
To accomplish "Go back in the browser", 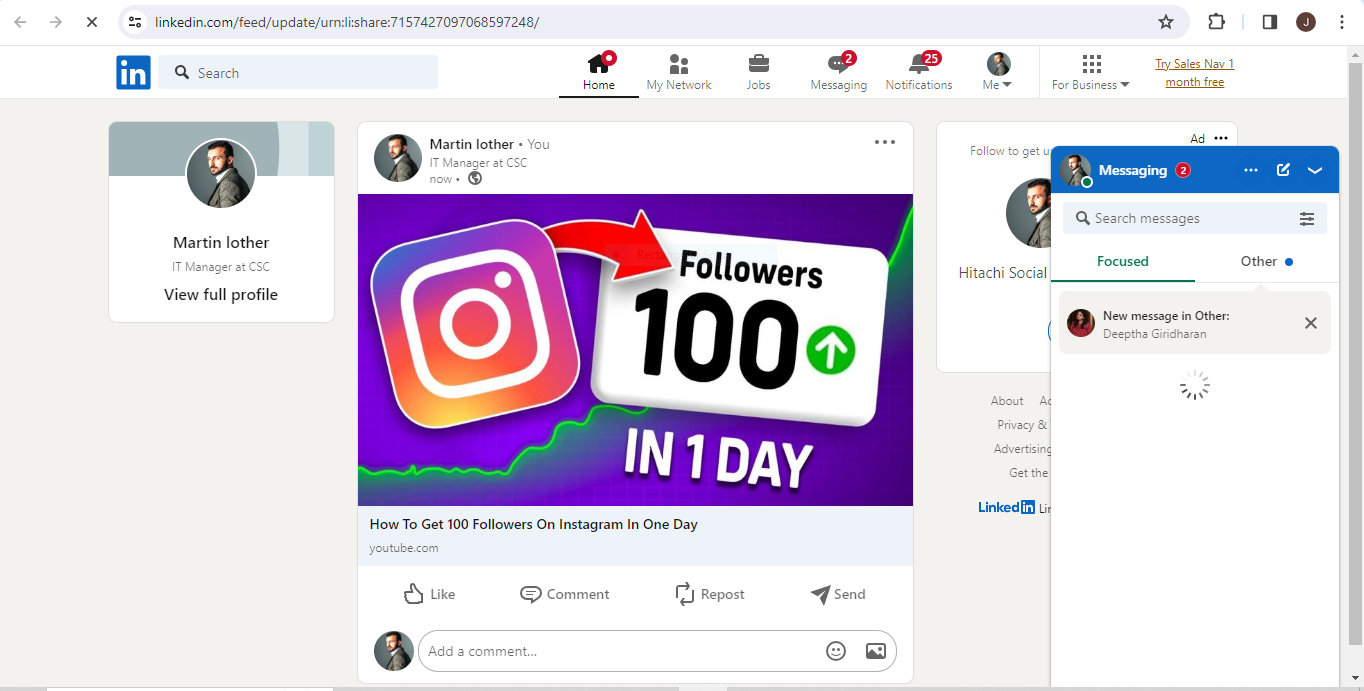I will (20, 22).
